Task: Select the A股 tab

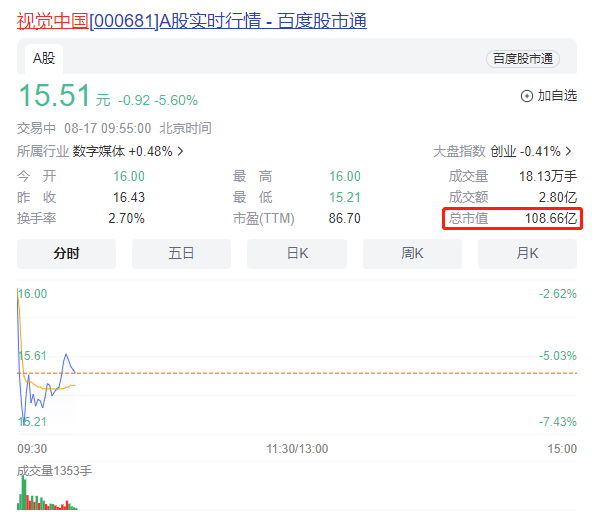Action: (44, 59)
